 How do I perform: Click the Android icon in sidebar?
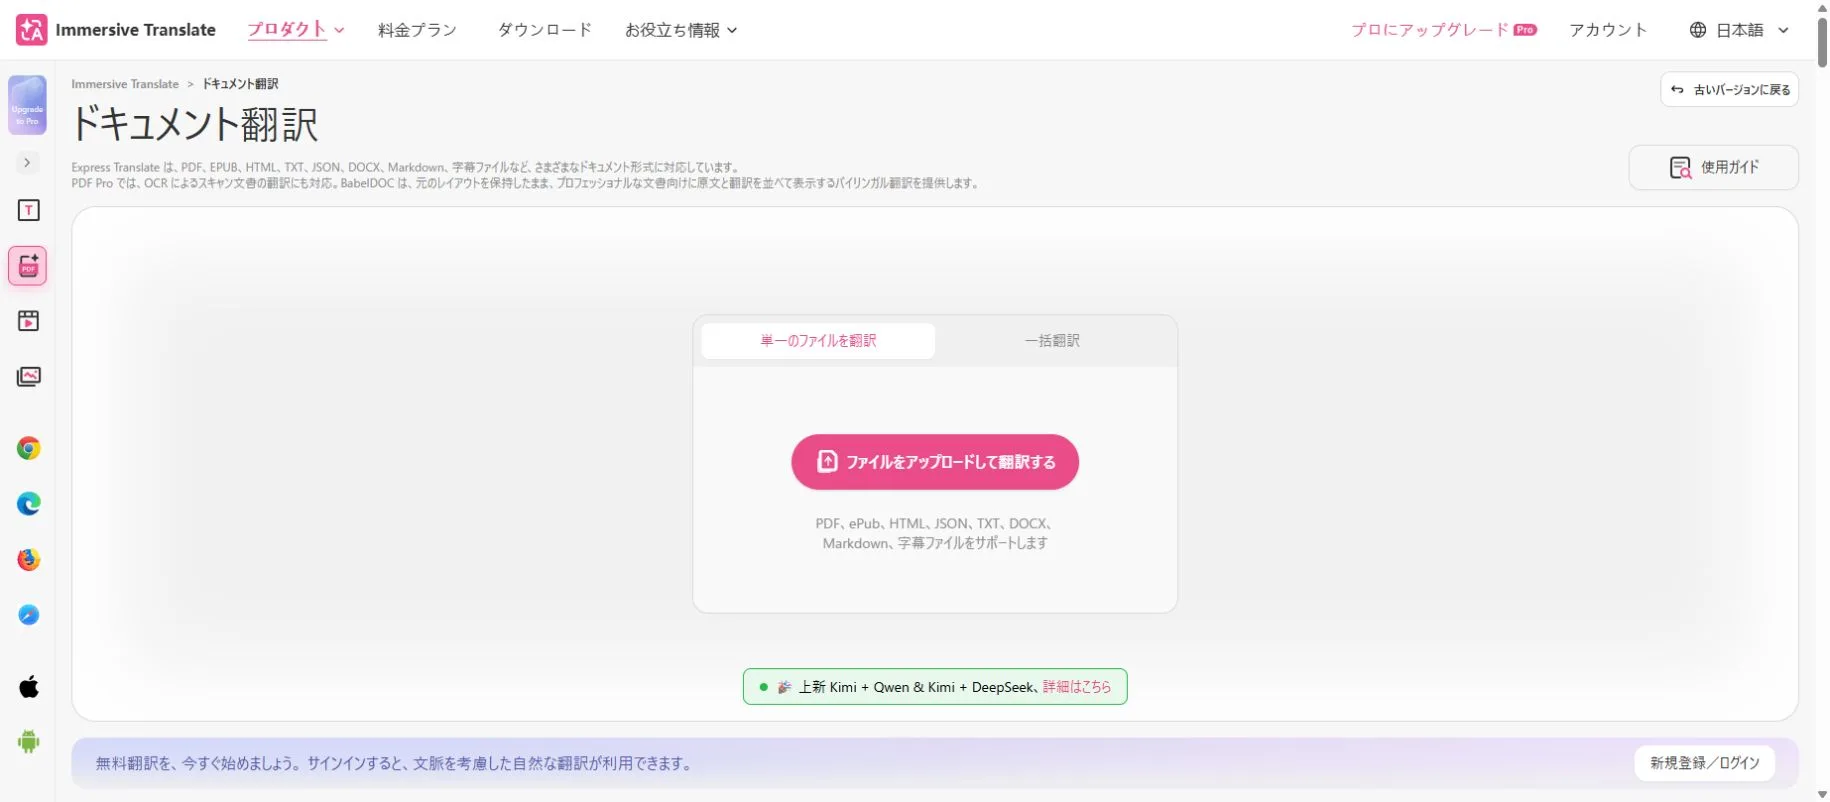coord(28,742)
